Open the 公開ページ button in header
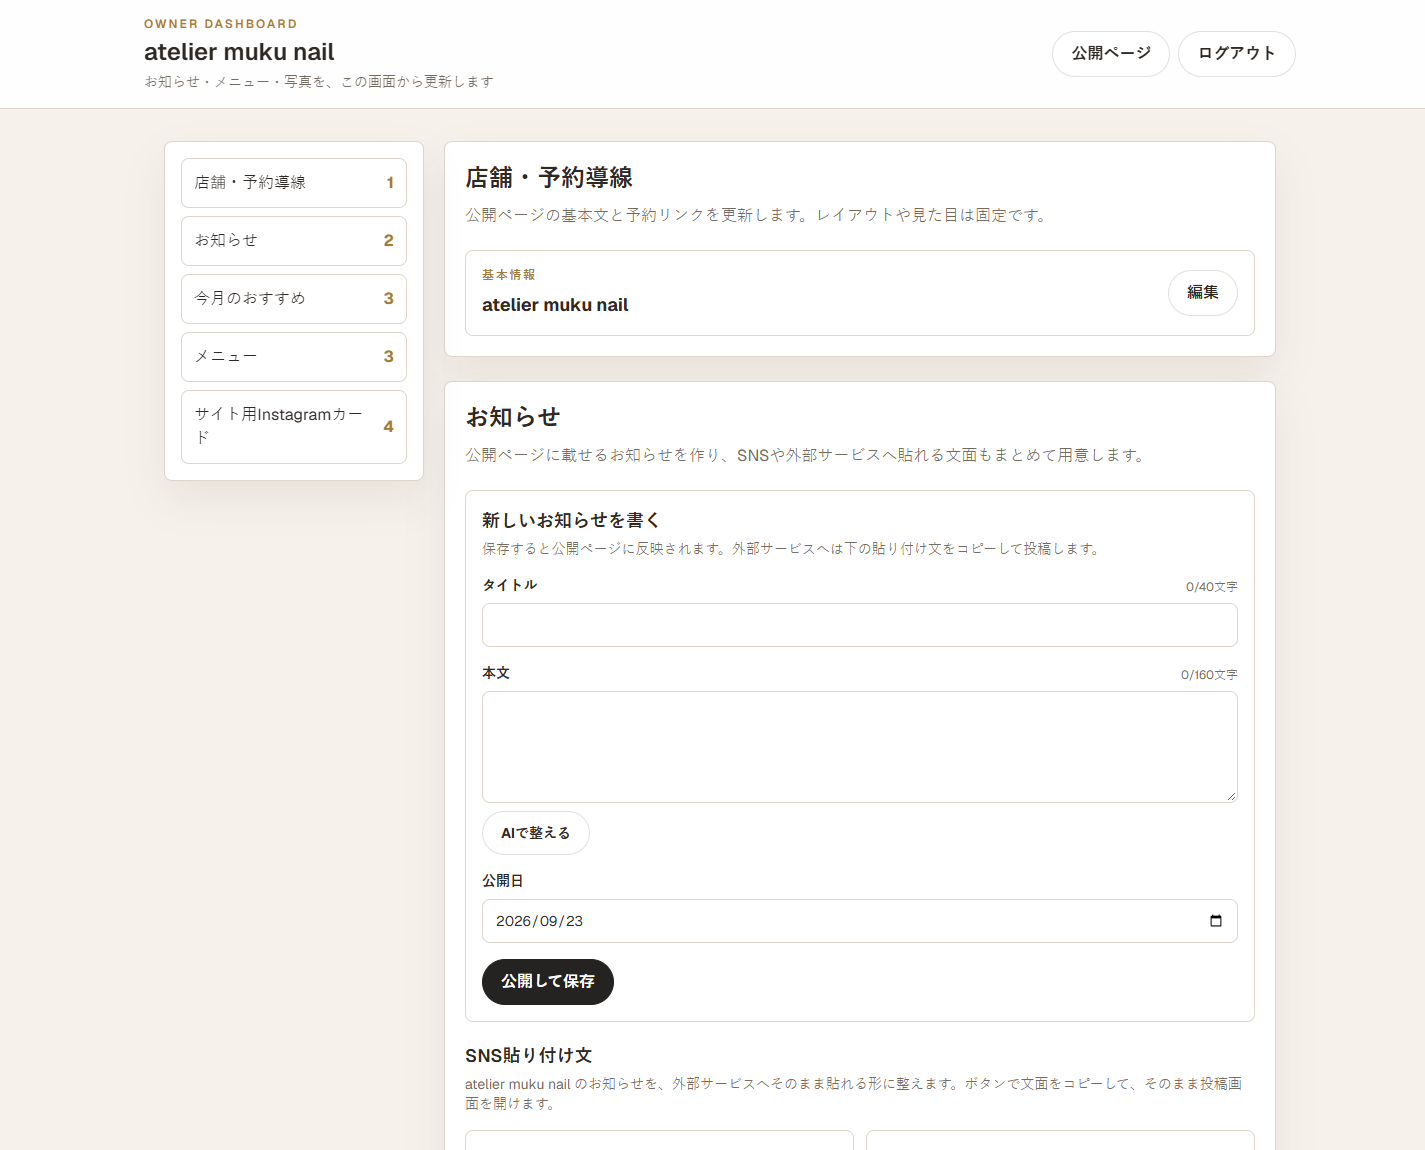The width and height of the screenshot is (1425, 1150). (x=1111, y=54)
